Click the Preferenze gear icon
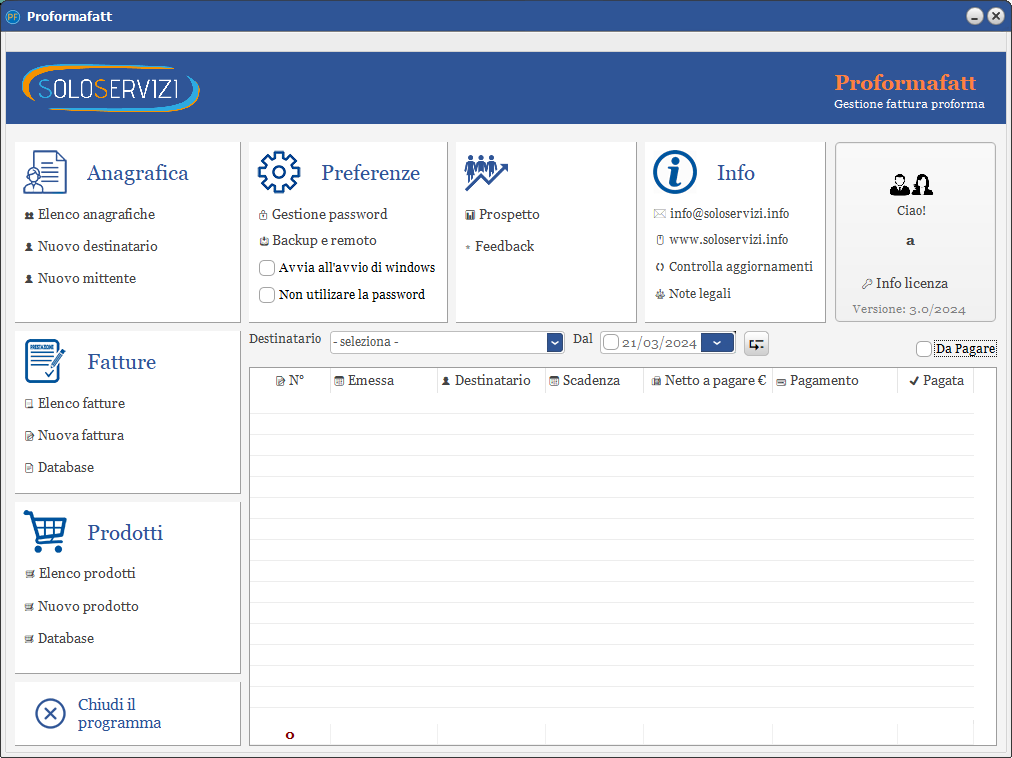Screen dimensions: 1012x758 [279, 172]
